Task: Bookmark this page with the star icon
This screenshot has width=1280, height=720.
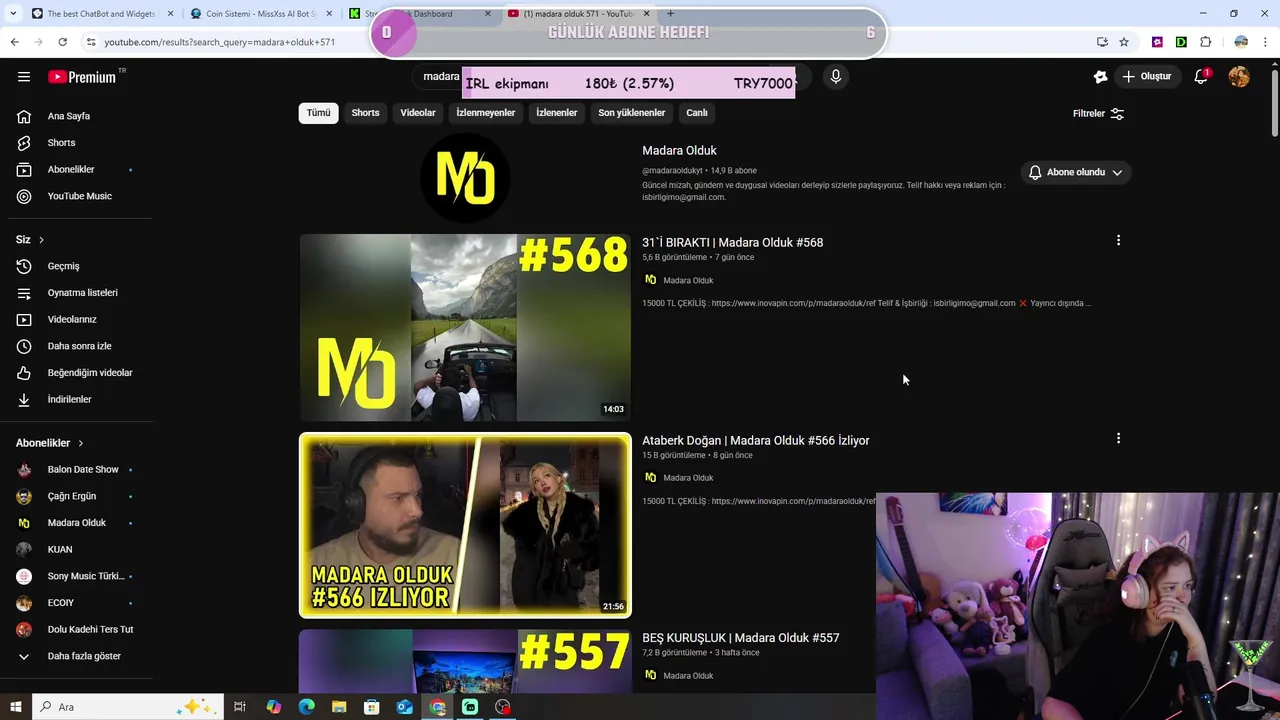Action: (x=1124, y=42)
